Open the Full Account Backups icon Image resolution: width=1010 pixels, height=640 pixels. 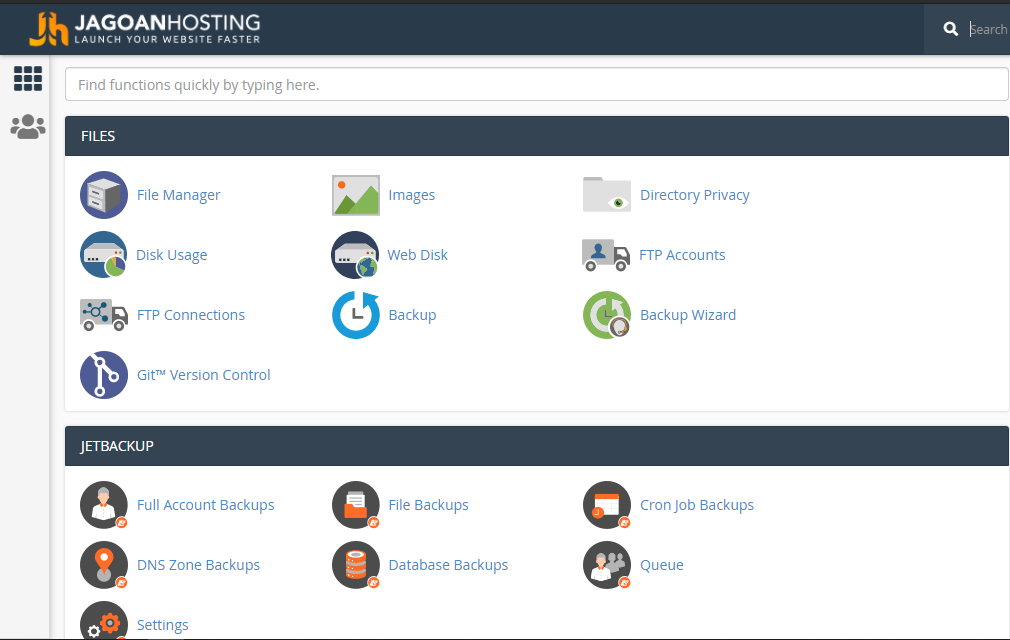104,505
